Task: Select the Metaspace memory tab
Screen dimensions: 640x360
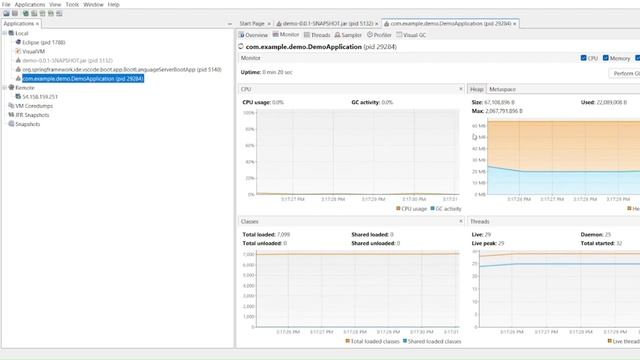Action: 502,89
